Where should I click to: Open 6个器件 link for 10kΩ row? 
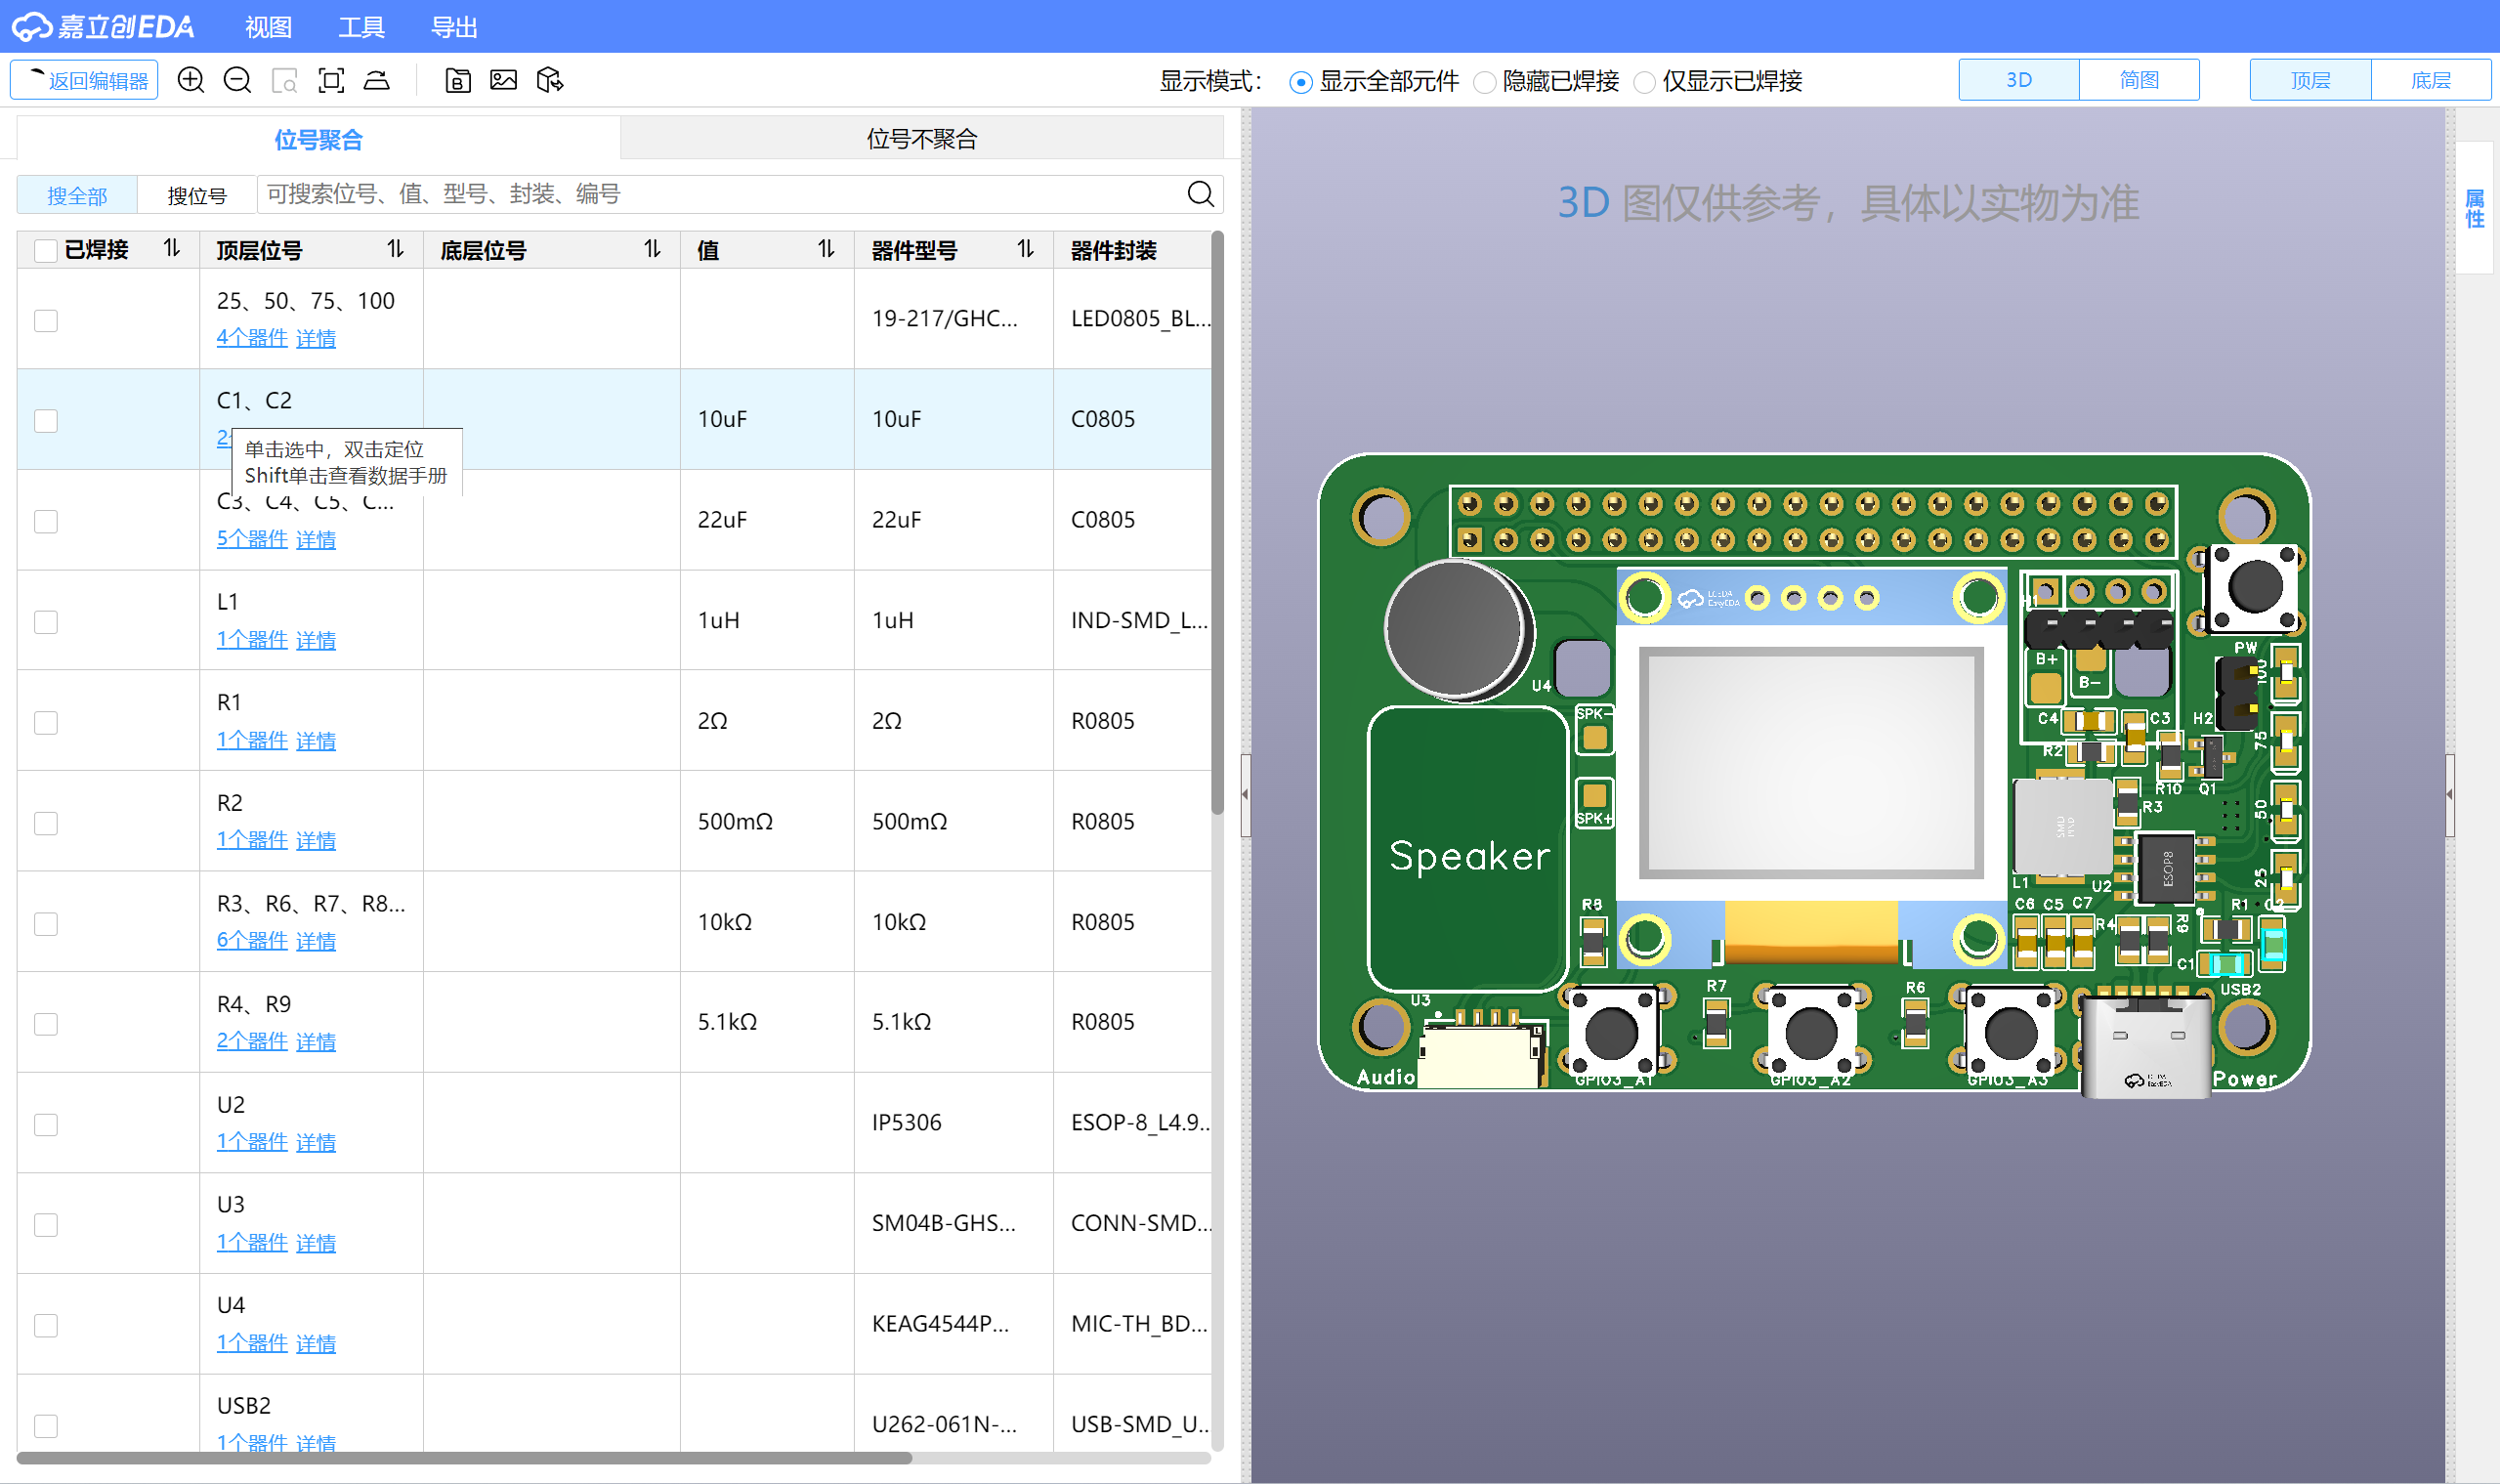click(252, 941)
